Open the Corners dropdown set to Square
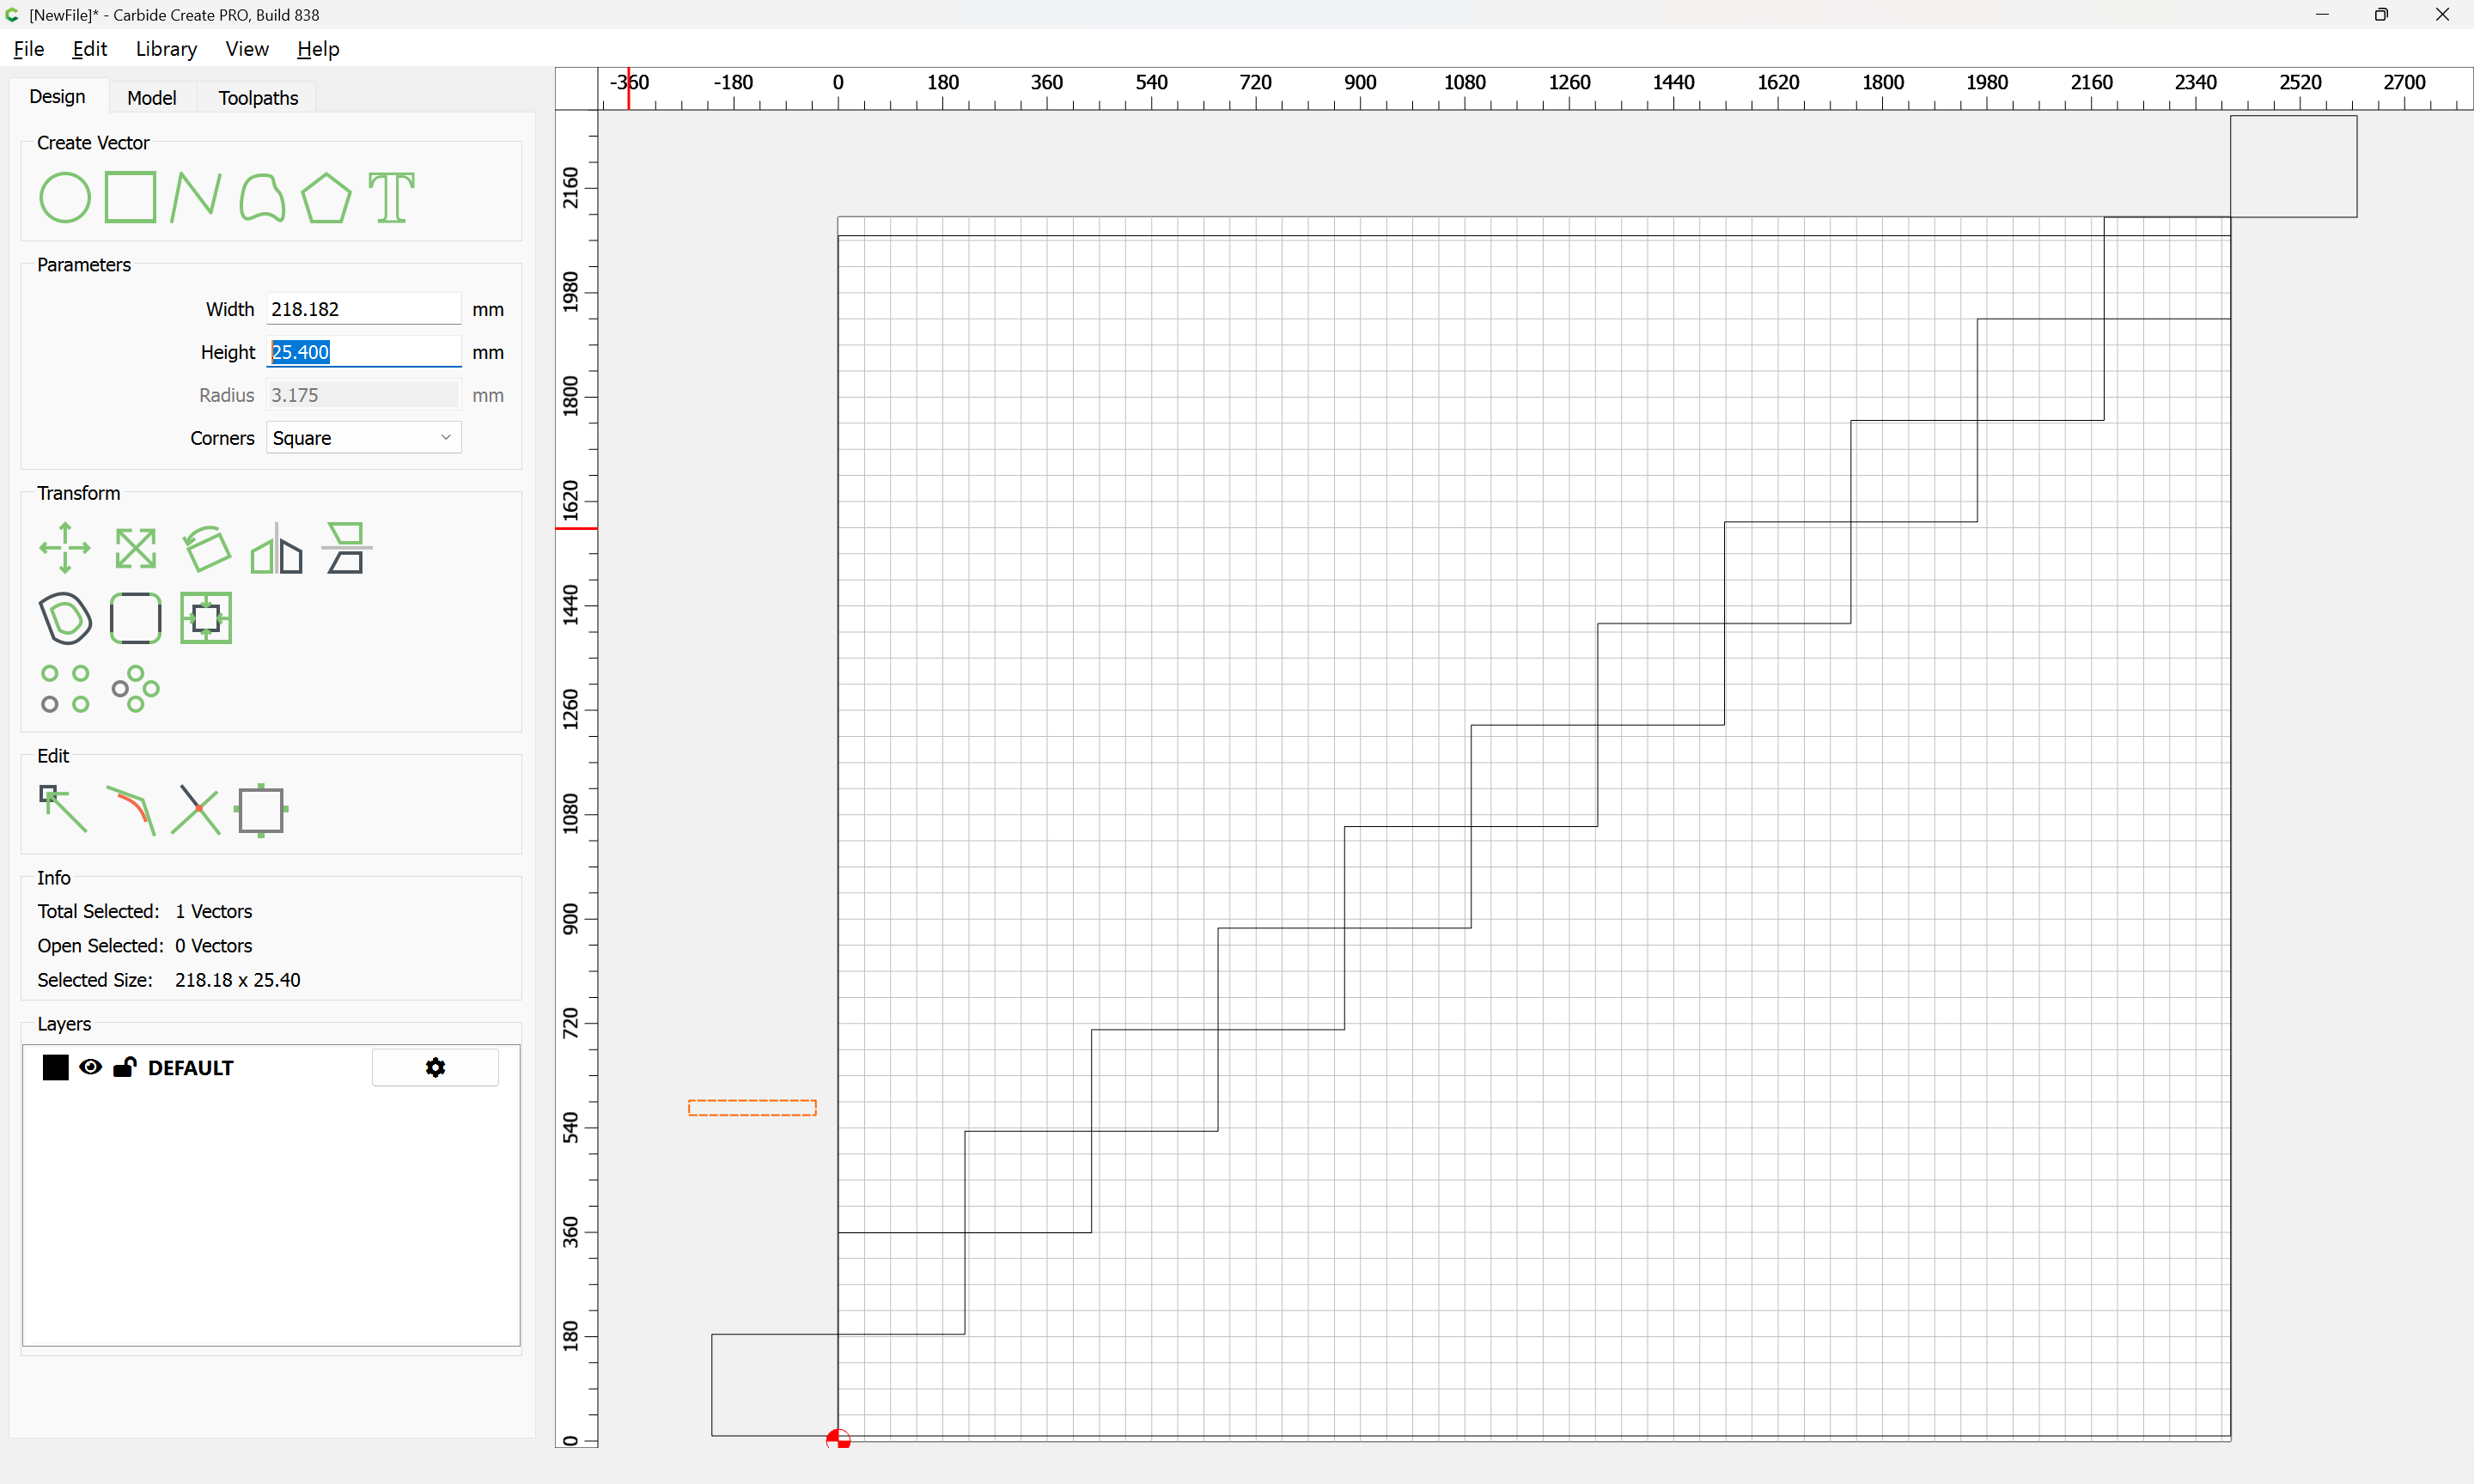The height and width of the screenshot is (1484, 2474). pos(363,438)
